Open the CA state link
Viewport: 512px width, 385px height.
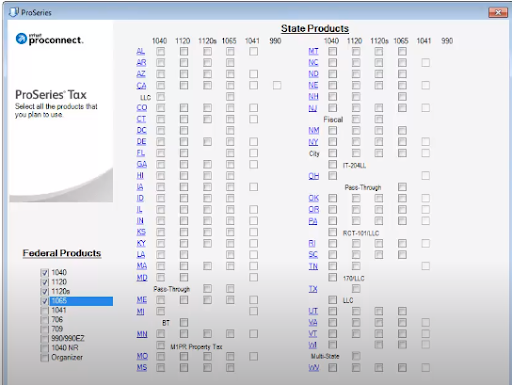point(141,86)
